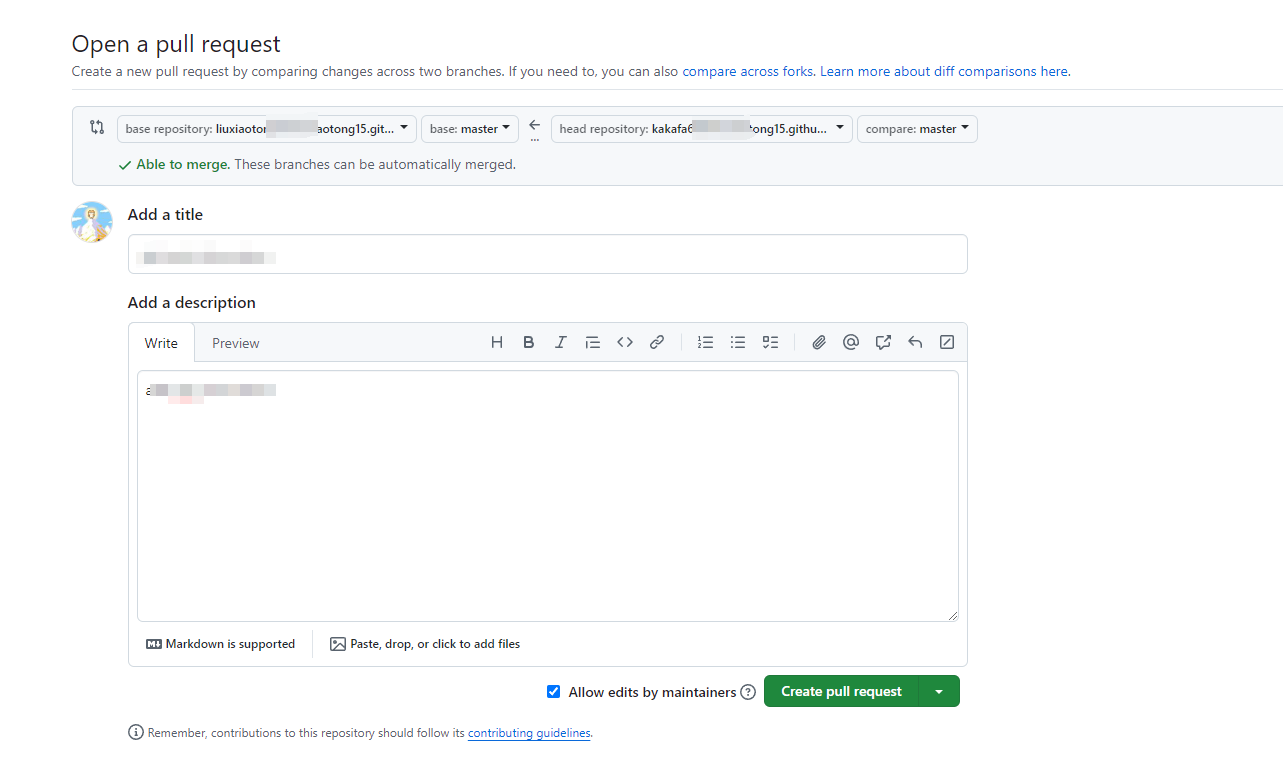Mention a user with the @ icon
The width and height of the screenshot is (1283, 777).
(x=851, y=342)
